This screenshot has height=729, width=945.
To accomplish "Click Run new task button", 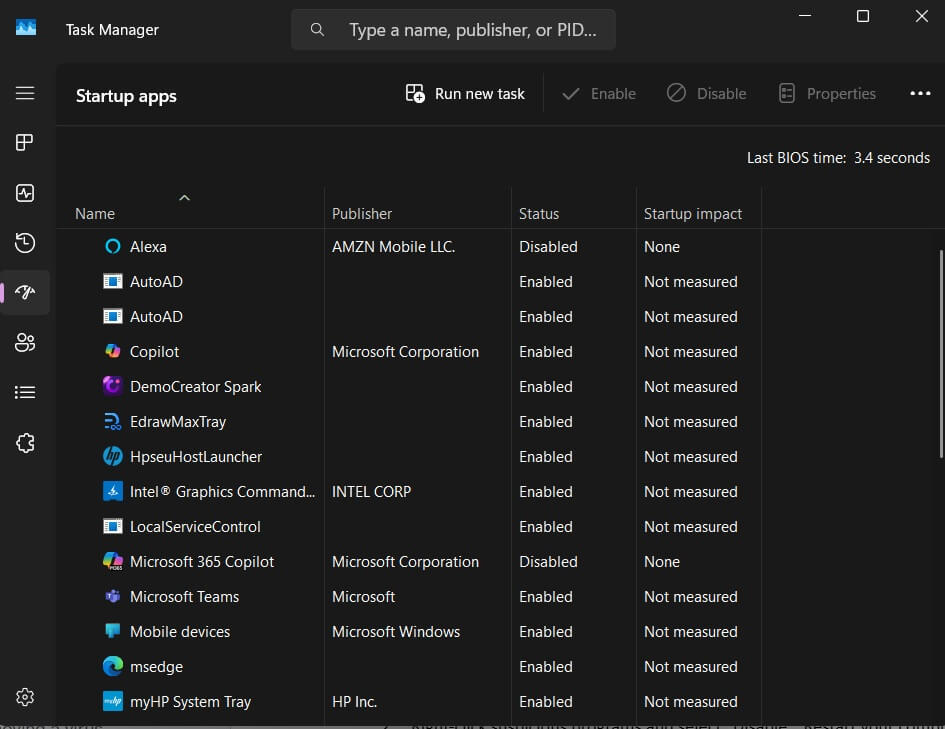I will click(465, 94).
